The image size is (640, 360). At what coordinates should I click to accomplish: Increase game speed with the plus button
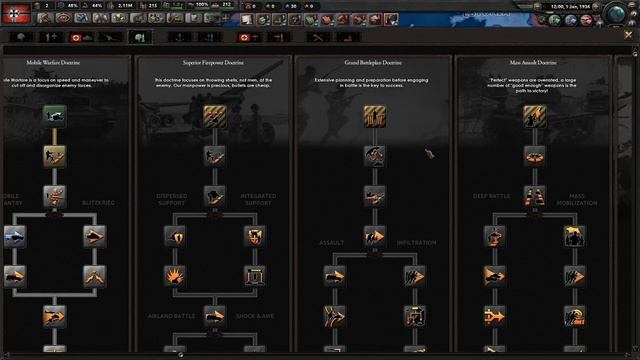tap(596, 7)
